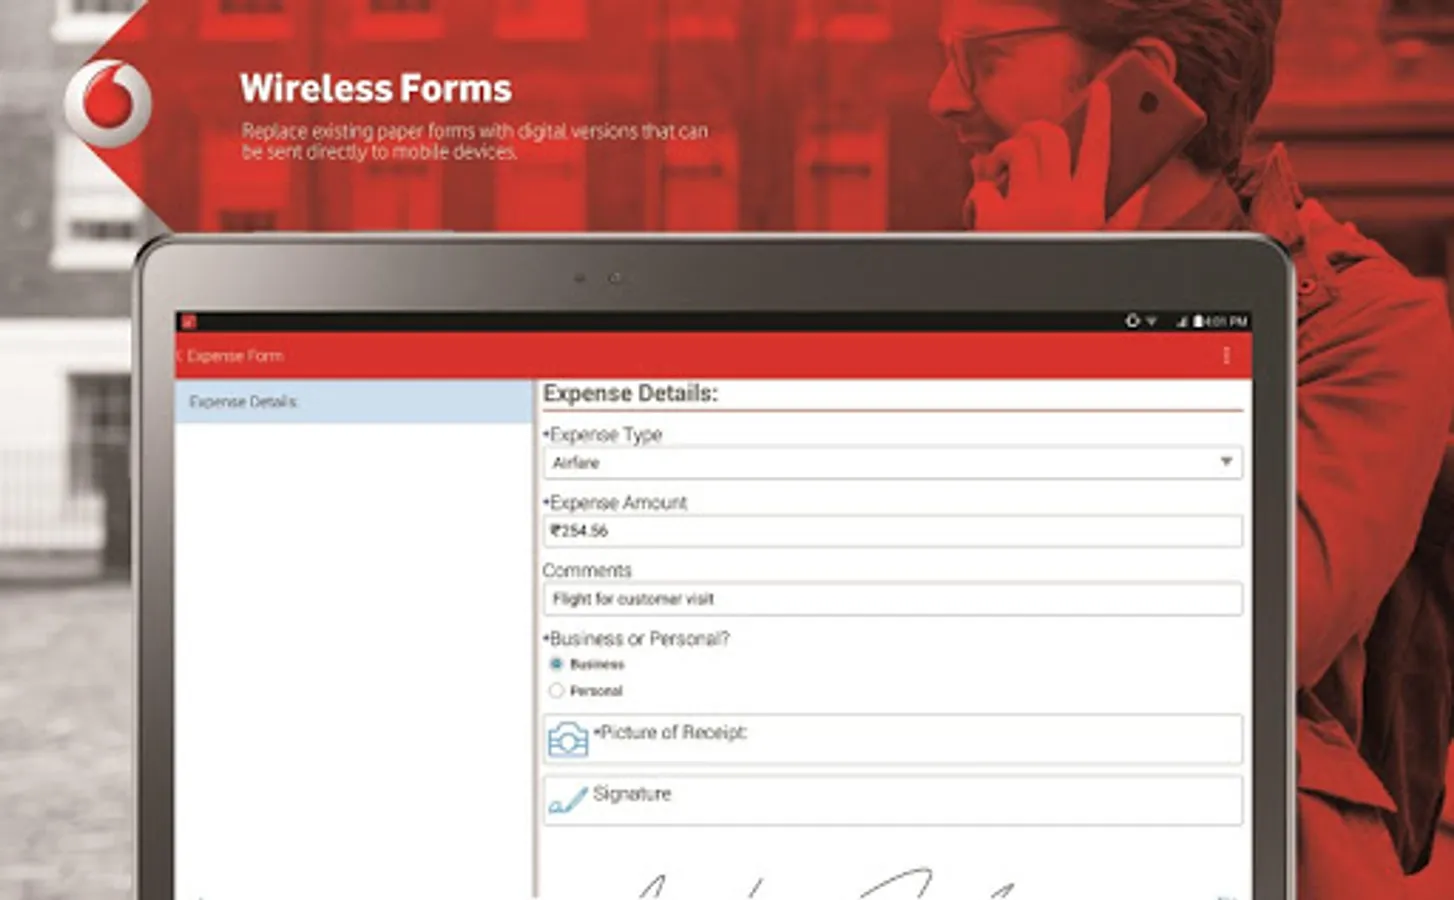Click the Wireless Forms title
This screenshot has width=1454, height=900.
(x=376, y=89)
